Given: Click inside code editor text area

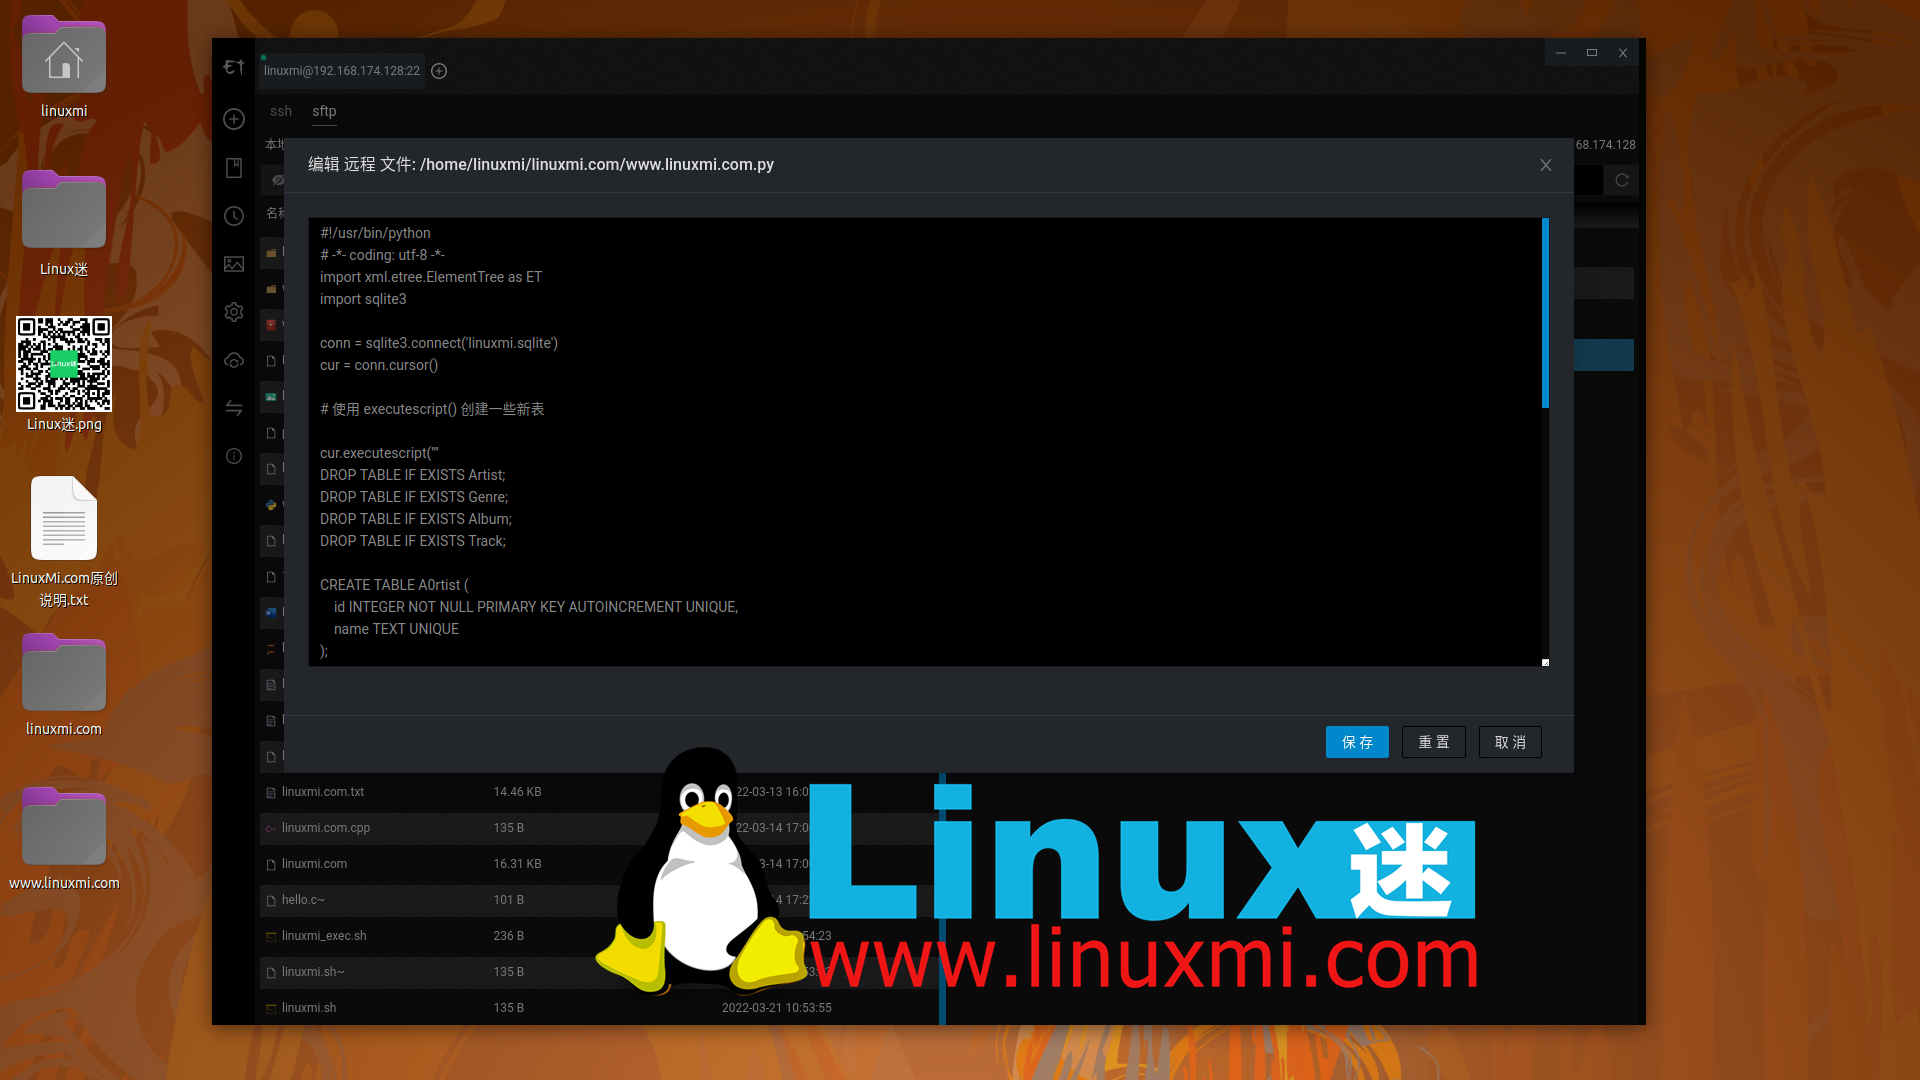Looking at the screenshot, I should (x=925, y=442).
